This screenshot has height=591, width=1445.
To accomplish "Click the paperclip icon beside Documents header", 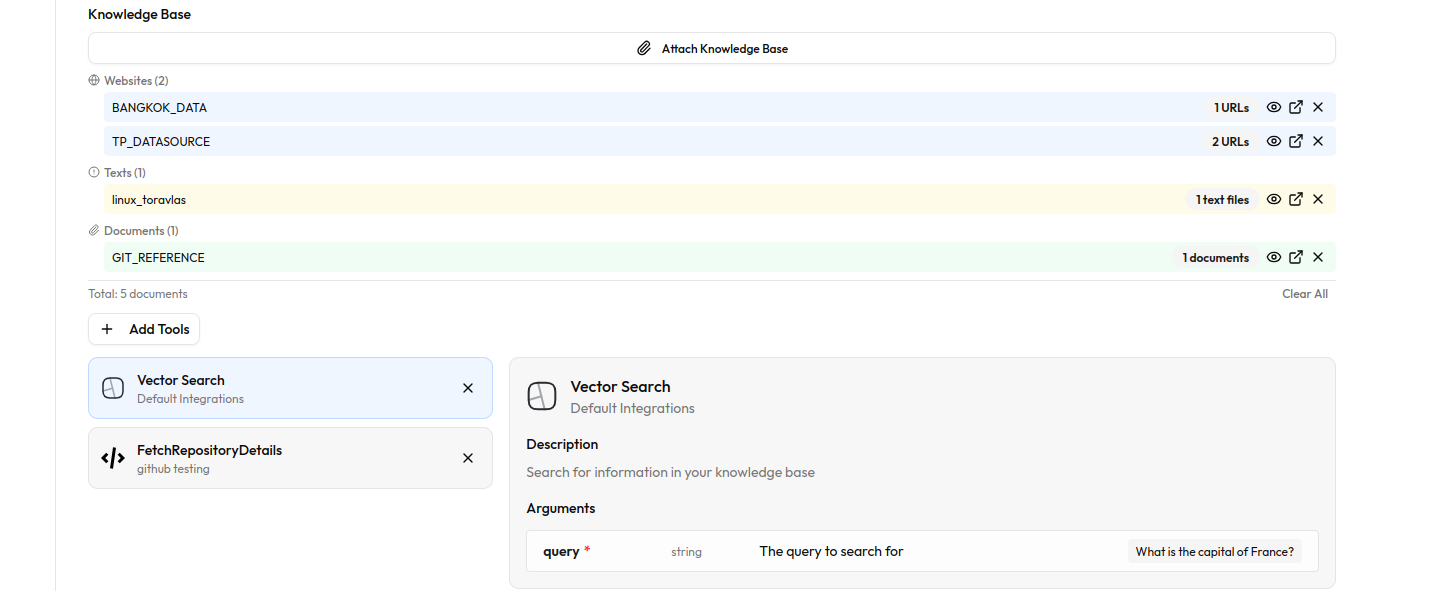I will point(93,230).
